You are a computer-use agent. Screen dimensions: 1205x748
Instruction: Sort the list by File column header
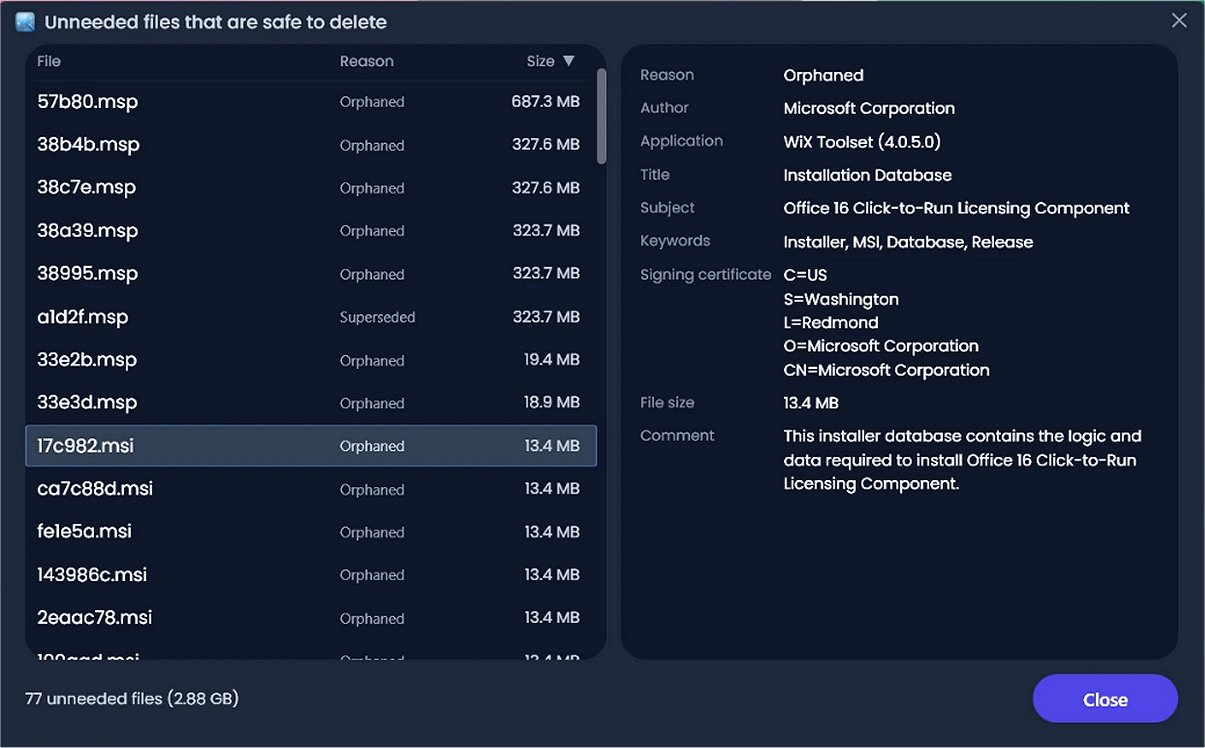49,61
